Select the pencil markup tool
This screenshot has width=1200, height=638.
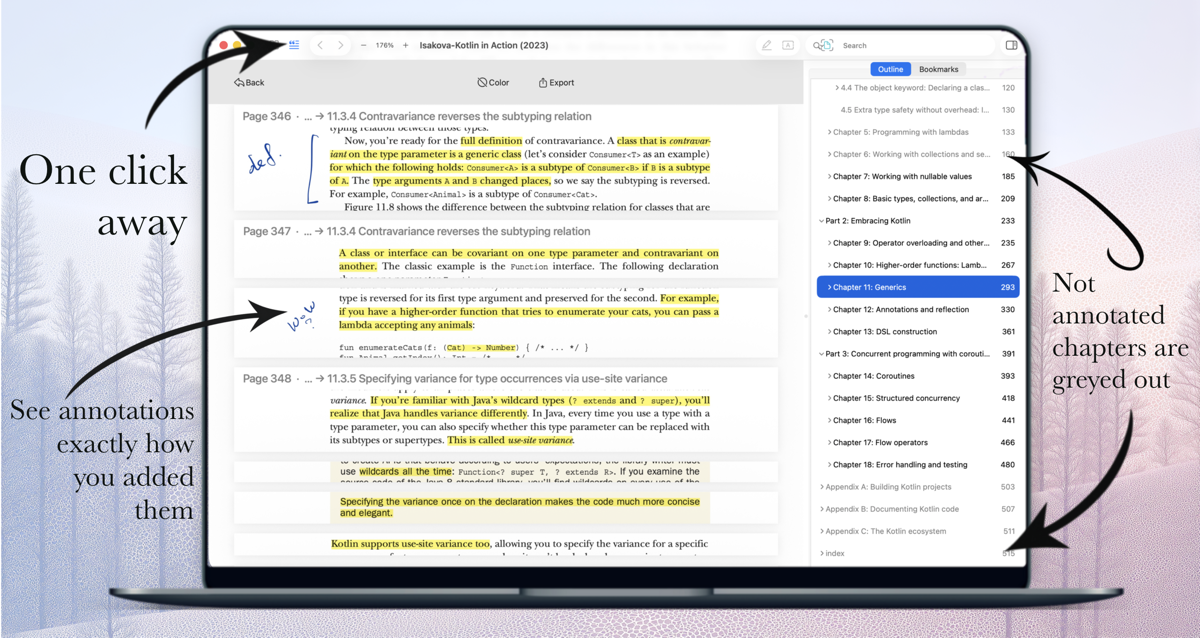click(x=766, y=45)
